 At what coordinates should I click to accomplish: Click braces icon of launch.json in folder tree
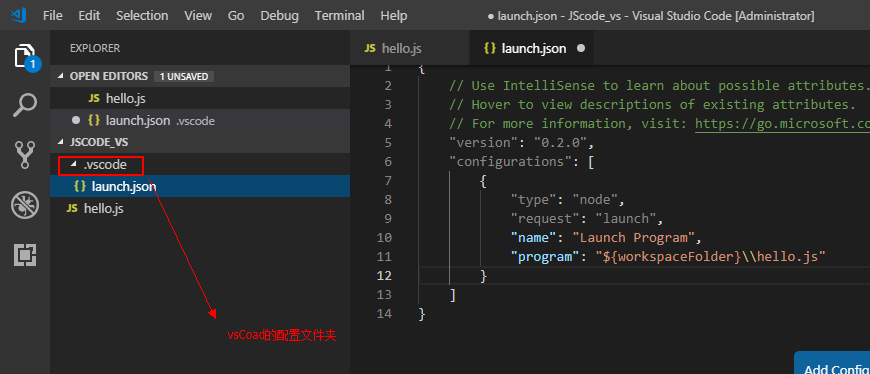[x=80, y=186]
